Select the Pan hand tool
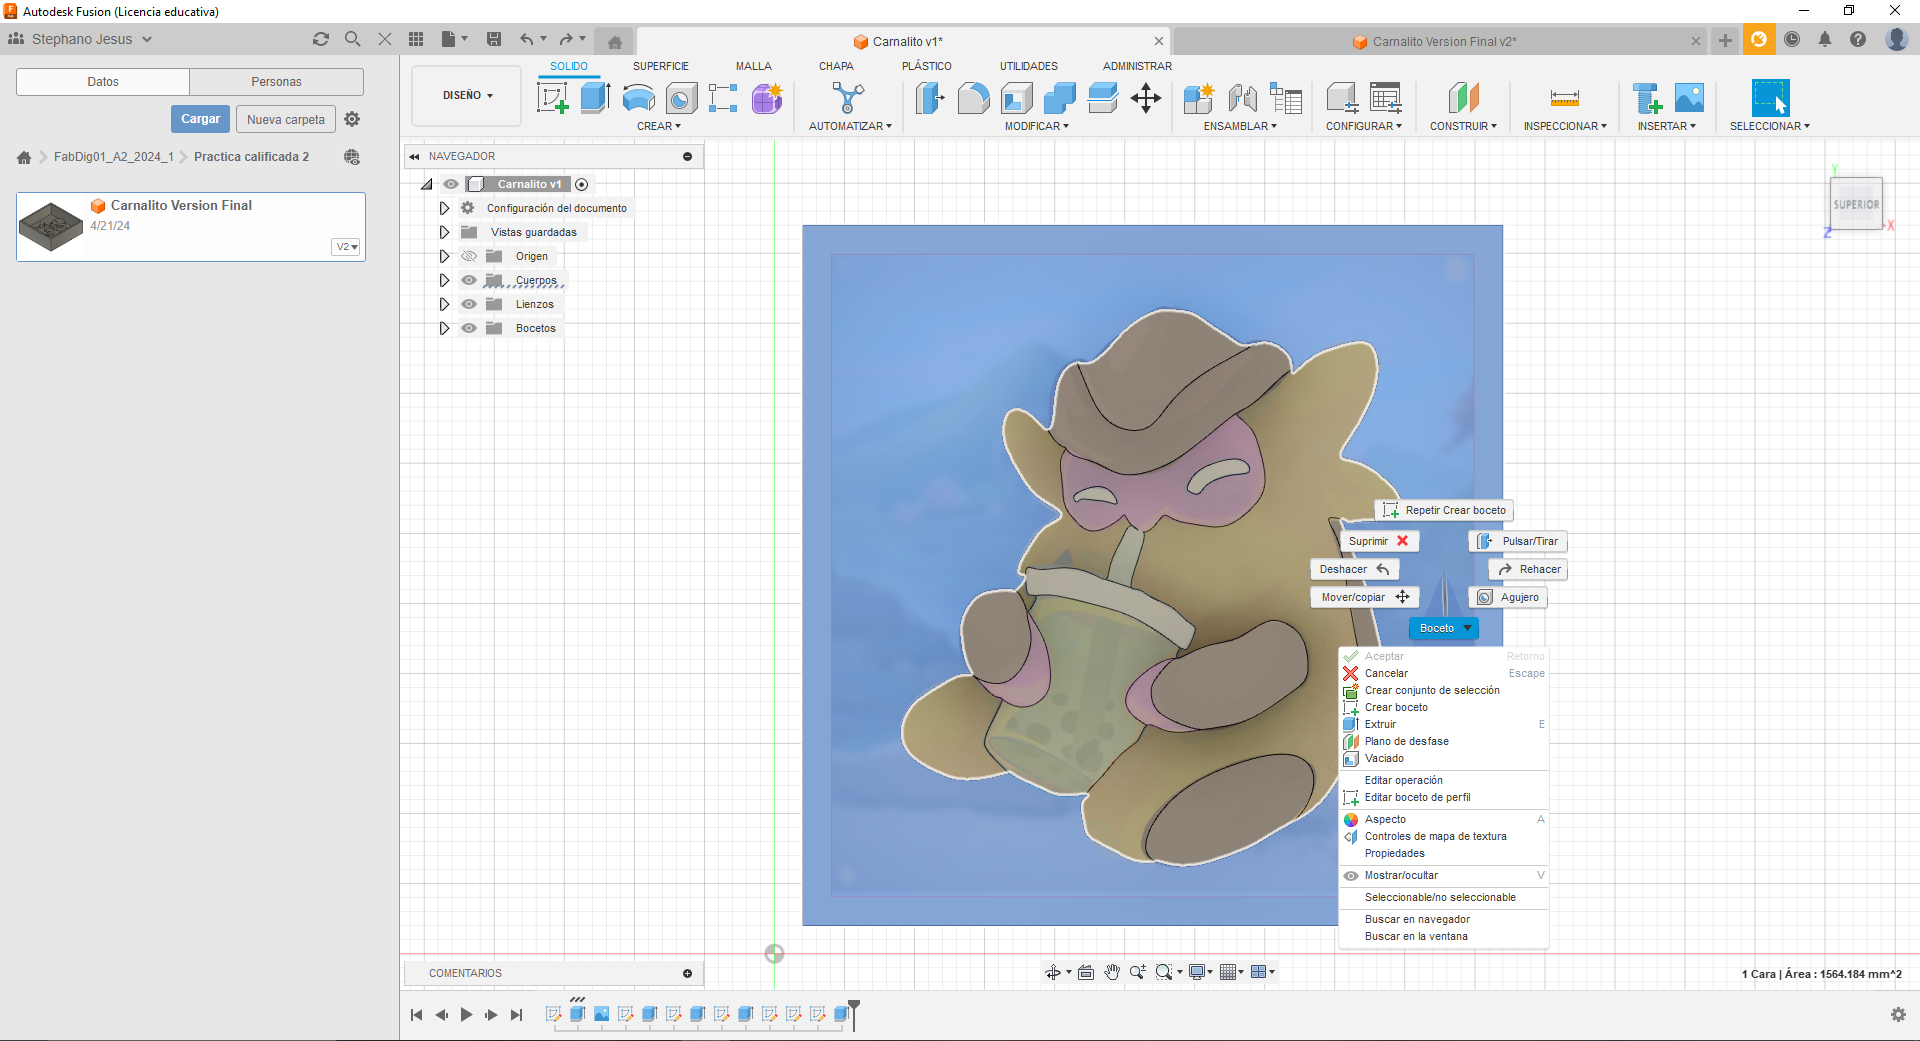 pos(1112,972)
